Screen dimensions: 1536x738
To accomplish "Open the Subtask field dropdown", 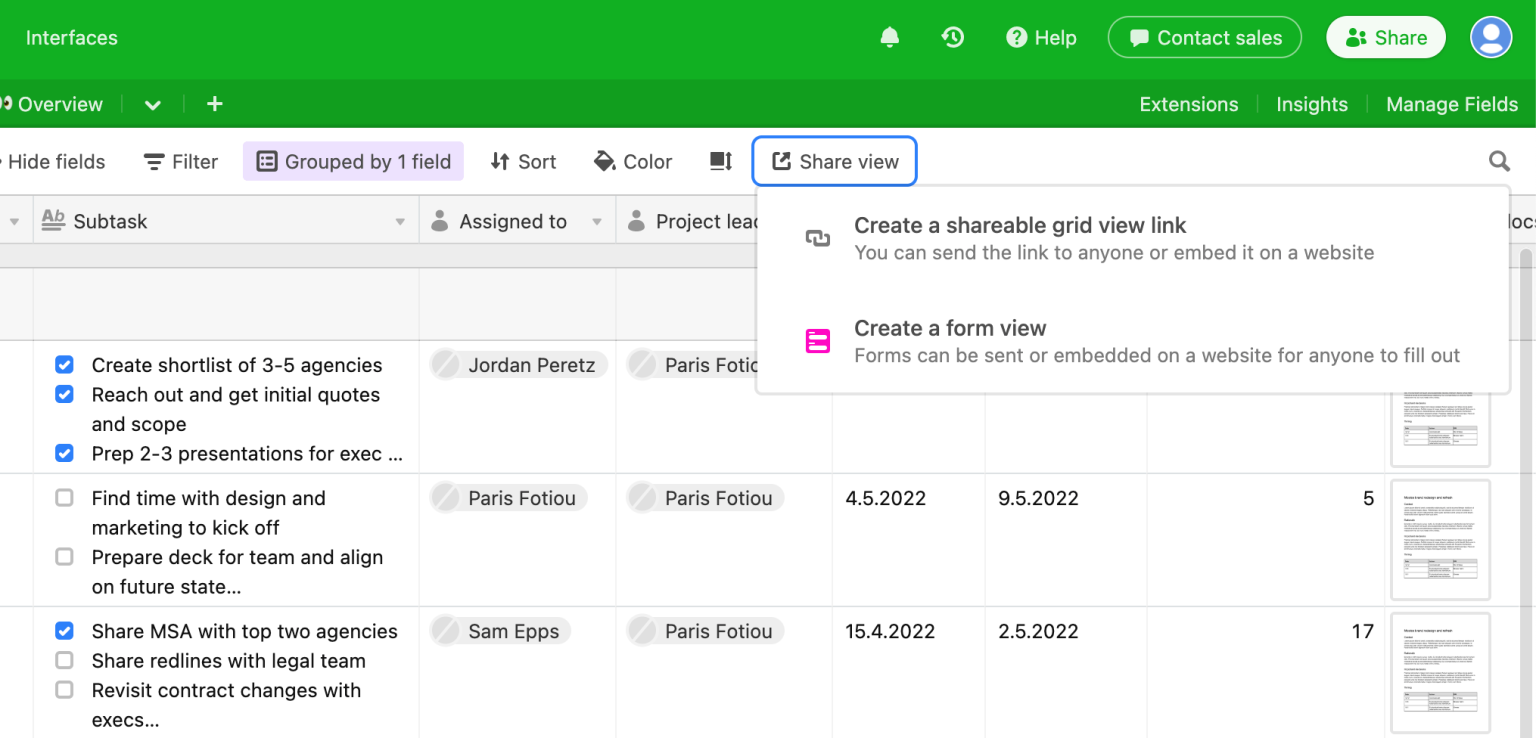I will [x=400, y=221].
